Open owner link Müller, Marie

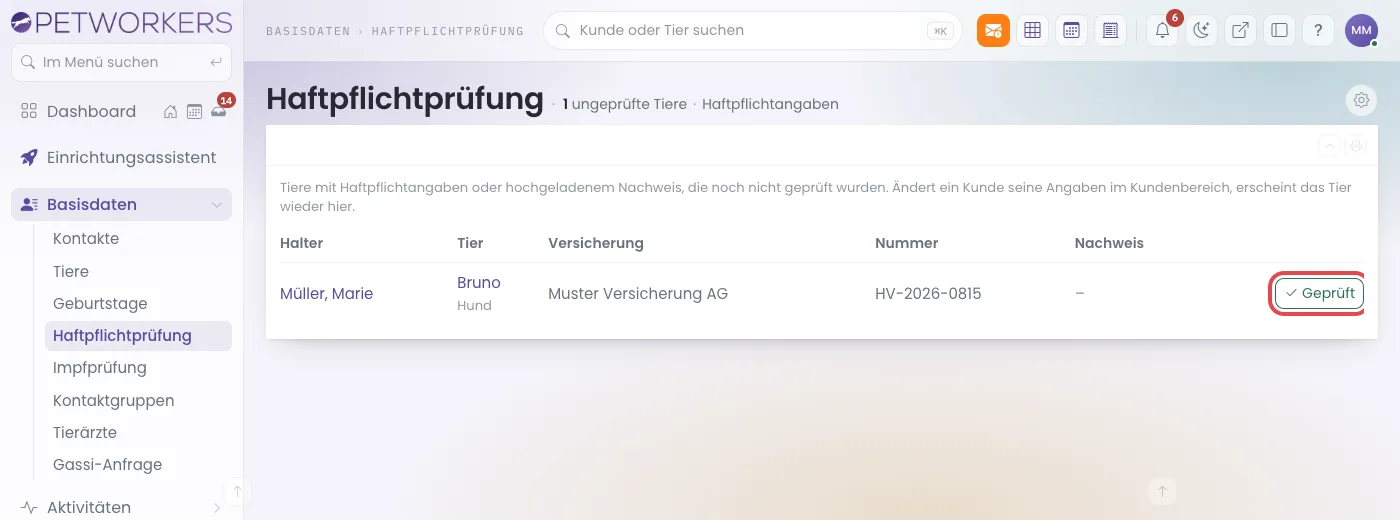pyautogui.click(x=326, y=294)
